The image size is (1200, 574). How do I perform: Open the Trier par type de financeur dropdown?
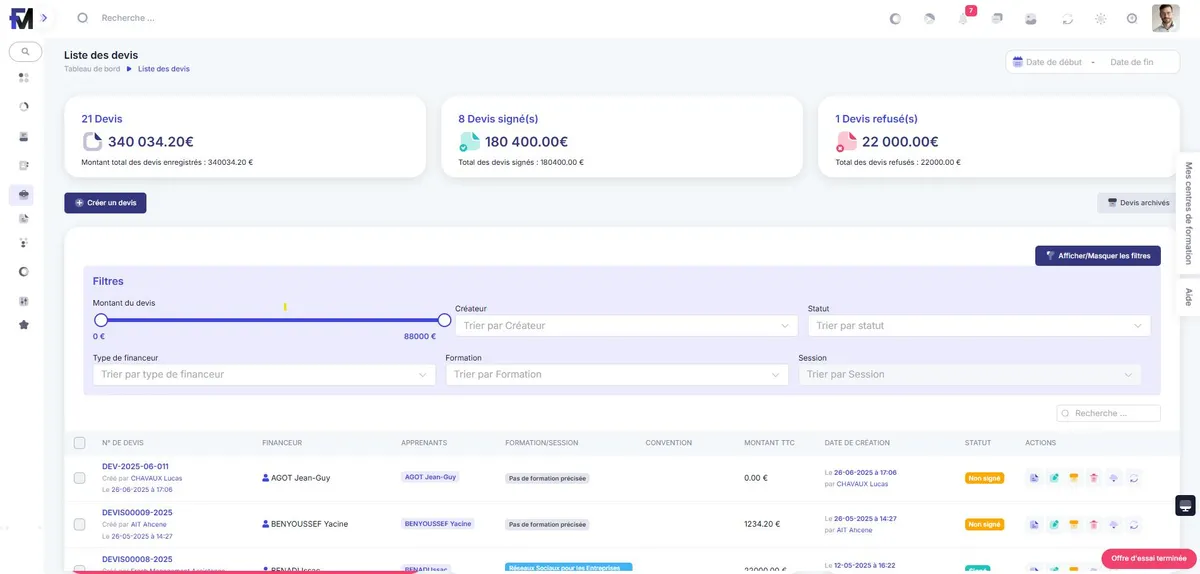tap(264, 374)
